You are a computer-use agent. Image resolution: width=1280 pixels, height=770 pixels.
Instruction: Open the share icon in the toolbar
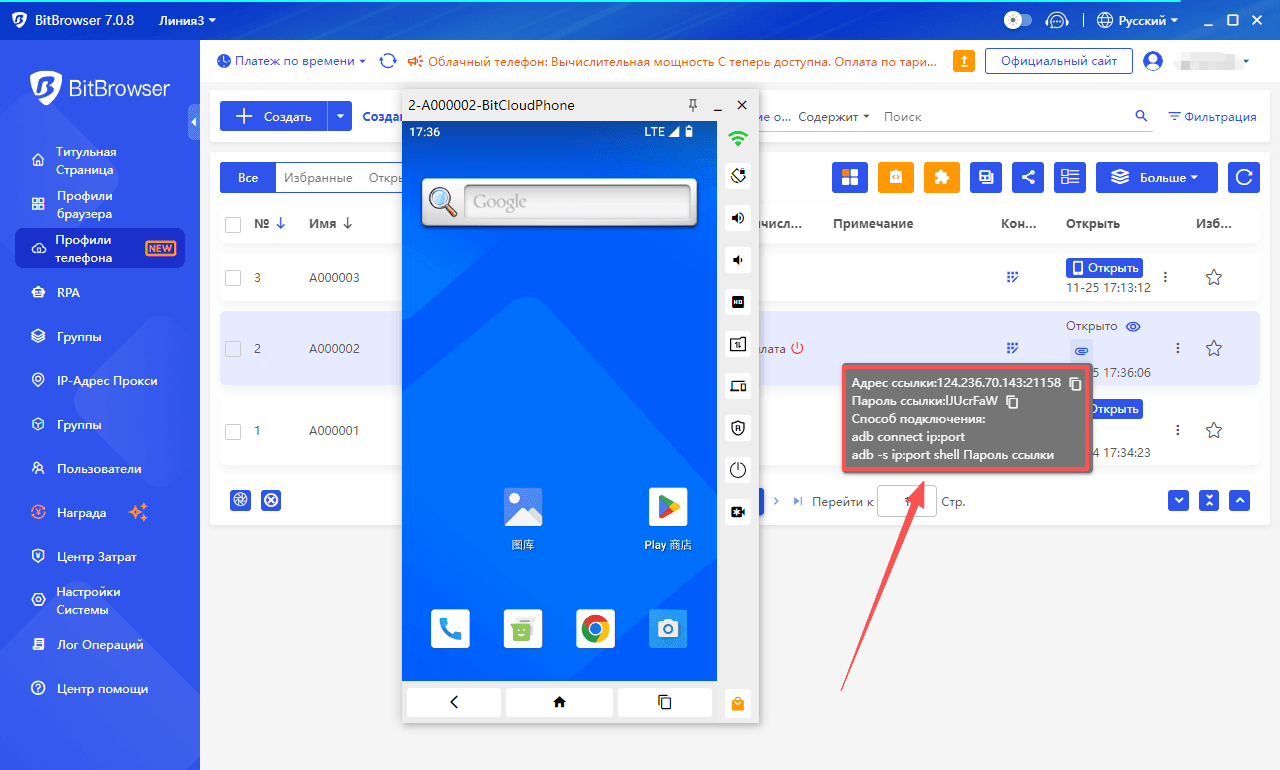click(1028, 177)
